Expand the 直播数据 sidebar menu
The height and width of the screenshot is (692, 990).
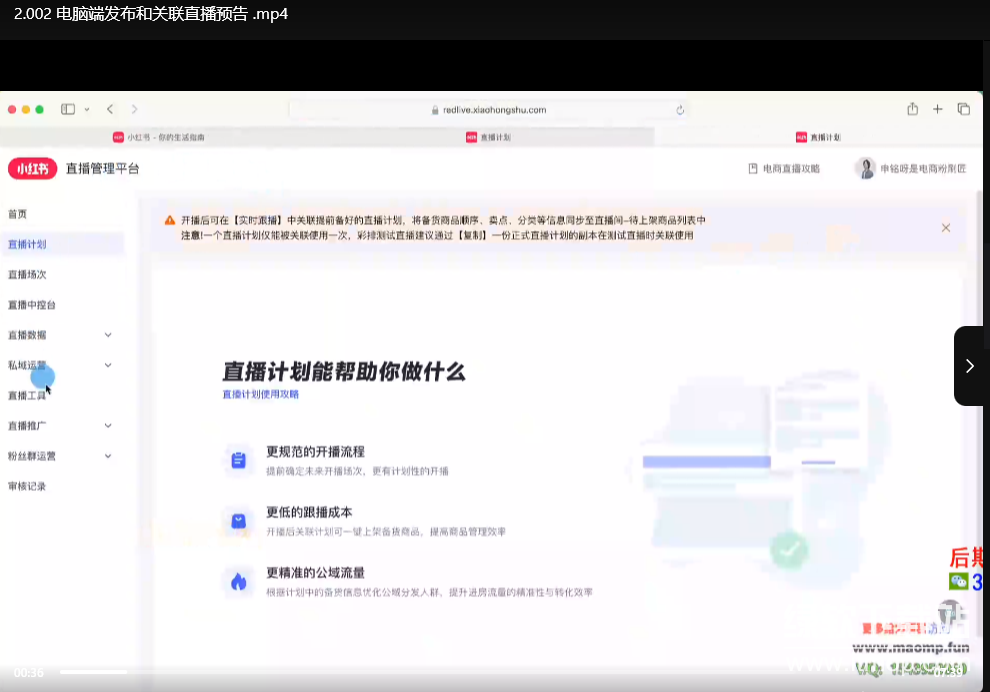[108, 335]
